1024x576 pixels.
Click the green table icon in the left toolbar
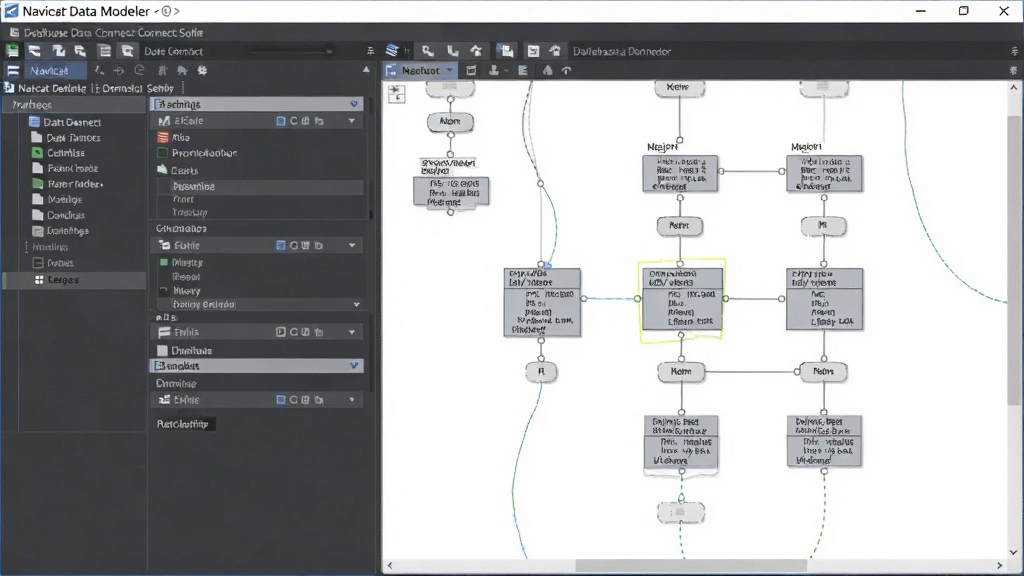12,51
